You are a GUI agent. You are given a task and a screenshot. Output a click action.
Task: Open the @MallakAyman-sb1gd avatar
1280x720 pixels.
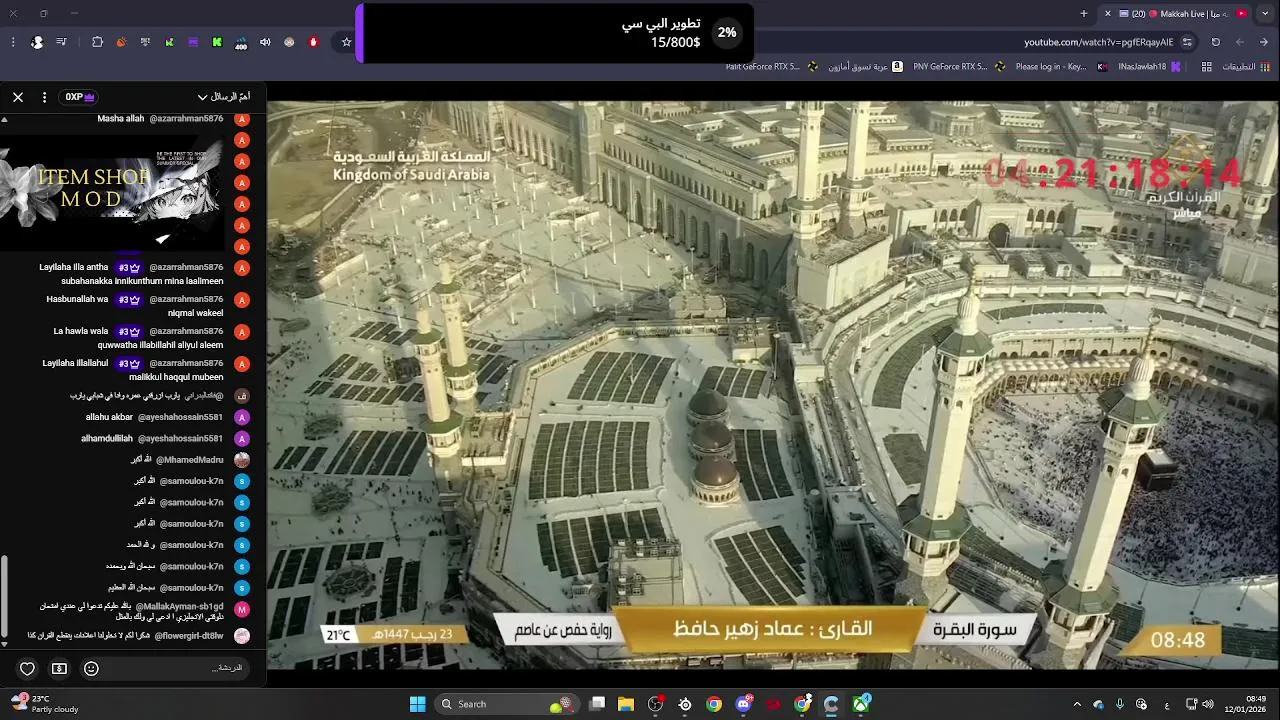tap(242, 609)
